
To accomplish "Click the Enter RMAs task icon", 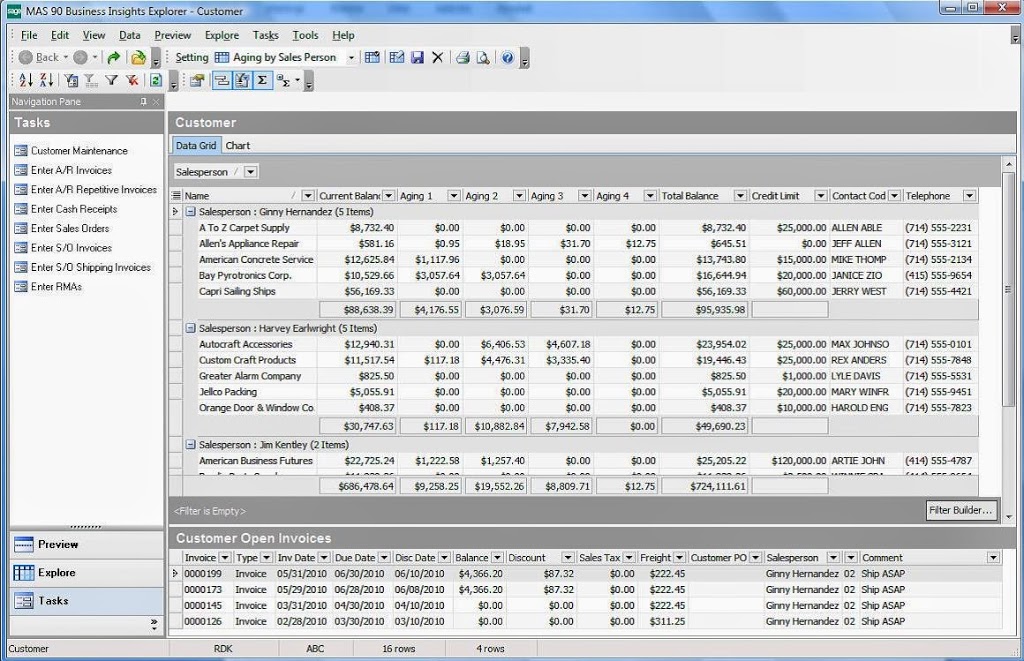I will 21,287.
